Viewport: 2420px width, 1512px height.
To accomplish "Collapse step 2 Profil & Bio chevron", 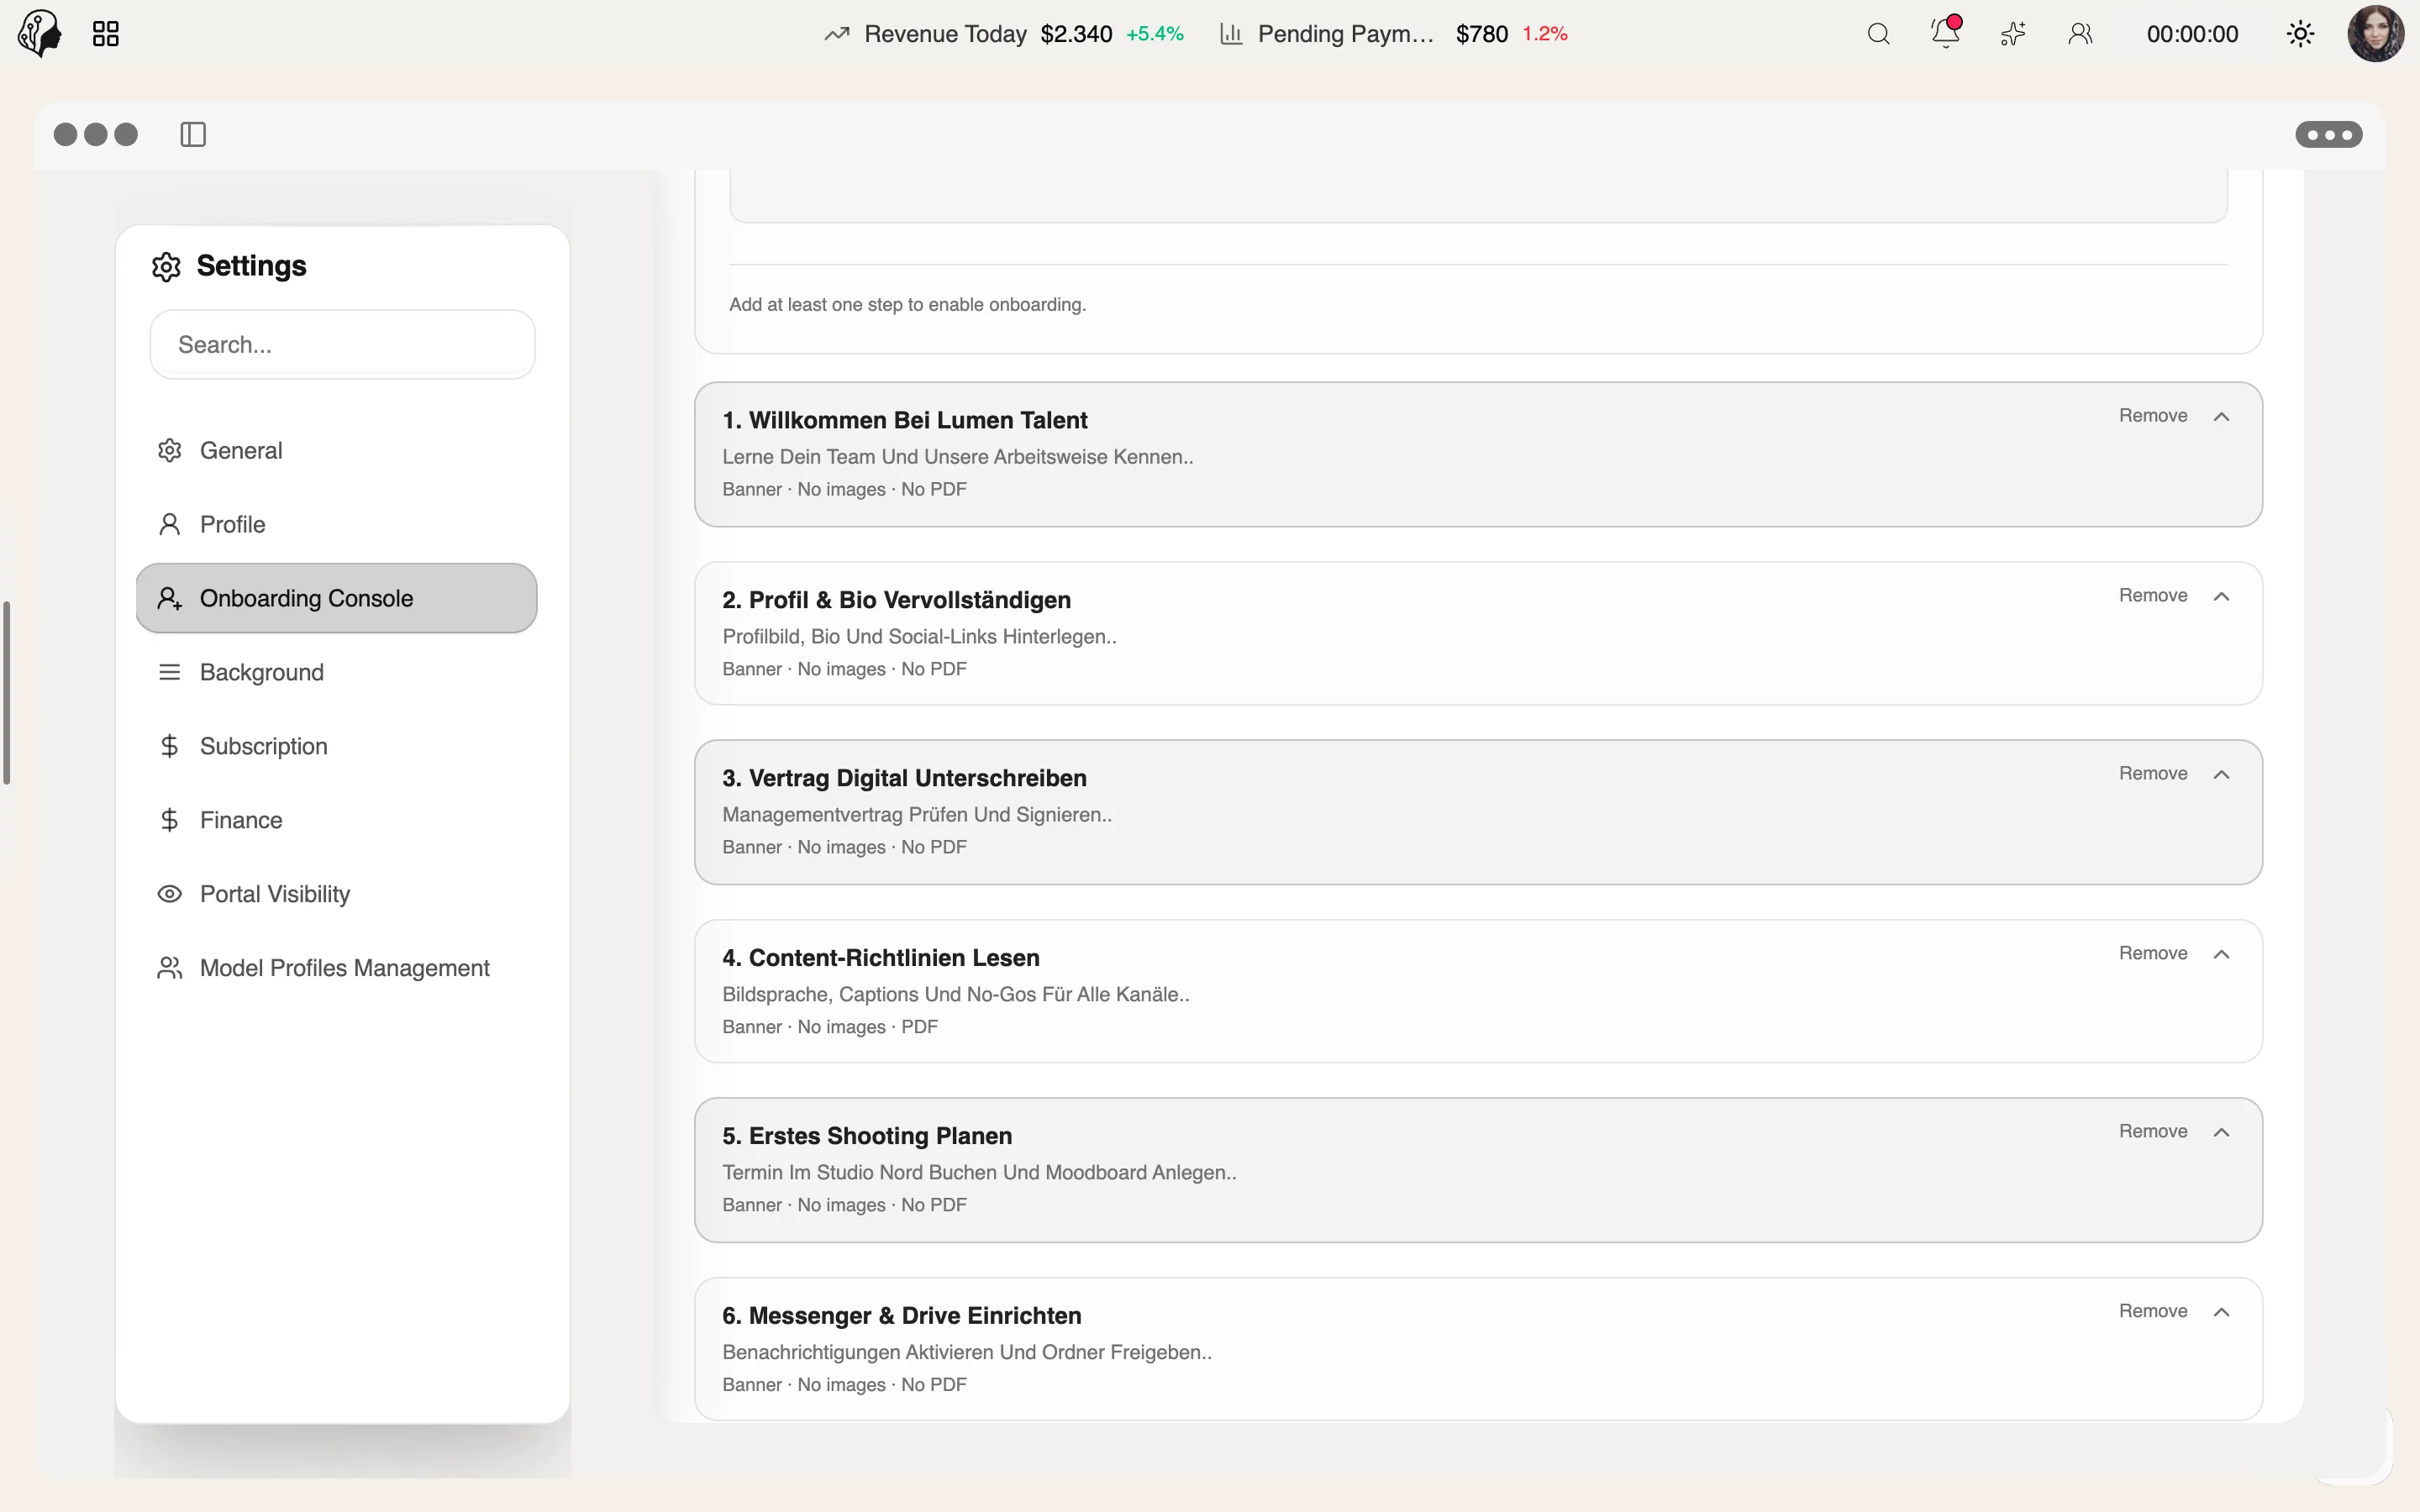I will (x=2221, y=596).
